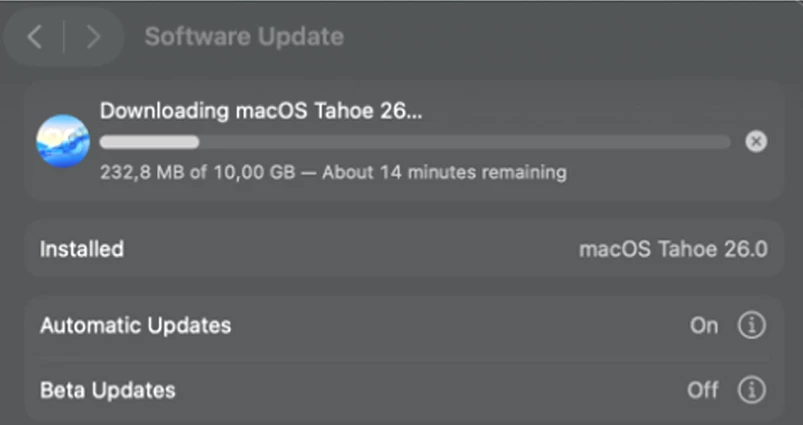Cancel the macOS Tahoe download
The image size is (803, 425).
click(756, 141)
